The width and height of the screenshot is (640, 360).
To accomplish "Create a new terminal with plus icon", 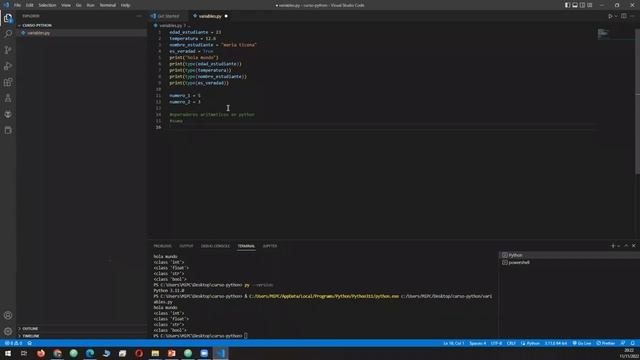I will pyautogui.click(x=613, y=246).
